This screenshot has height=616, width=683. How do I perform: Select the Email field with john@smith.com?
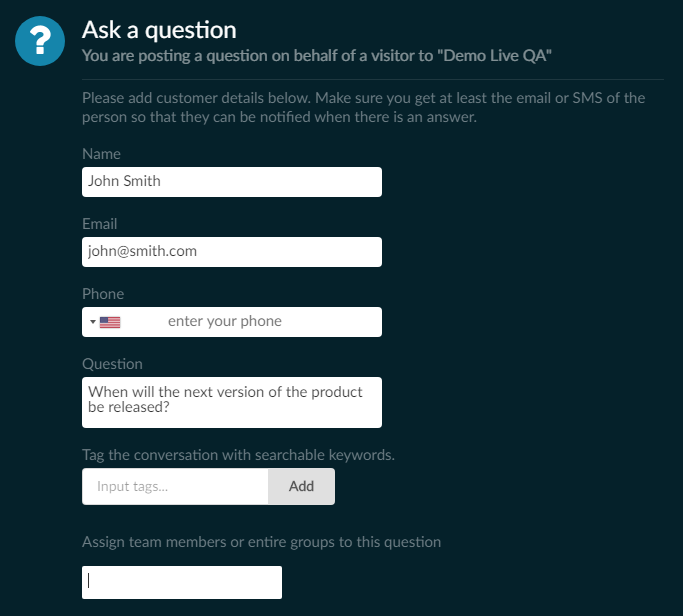tap(232, 252)
